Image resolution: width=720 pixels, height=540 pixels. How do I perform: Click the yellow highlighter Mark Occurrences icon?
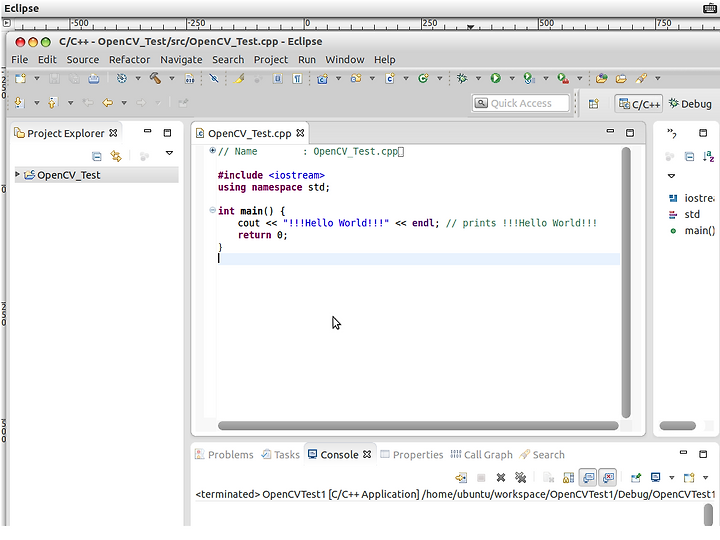tap(239, 79)
